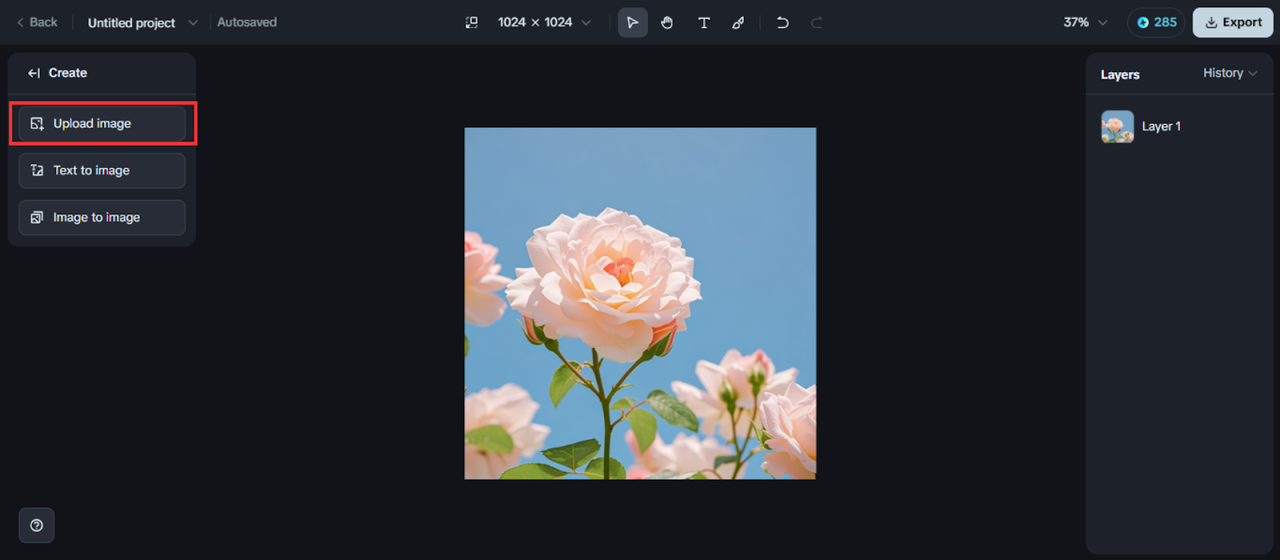
Task: Choose Image to image option
Action: pyautogui.click(x=102, y=217)
